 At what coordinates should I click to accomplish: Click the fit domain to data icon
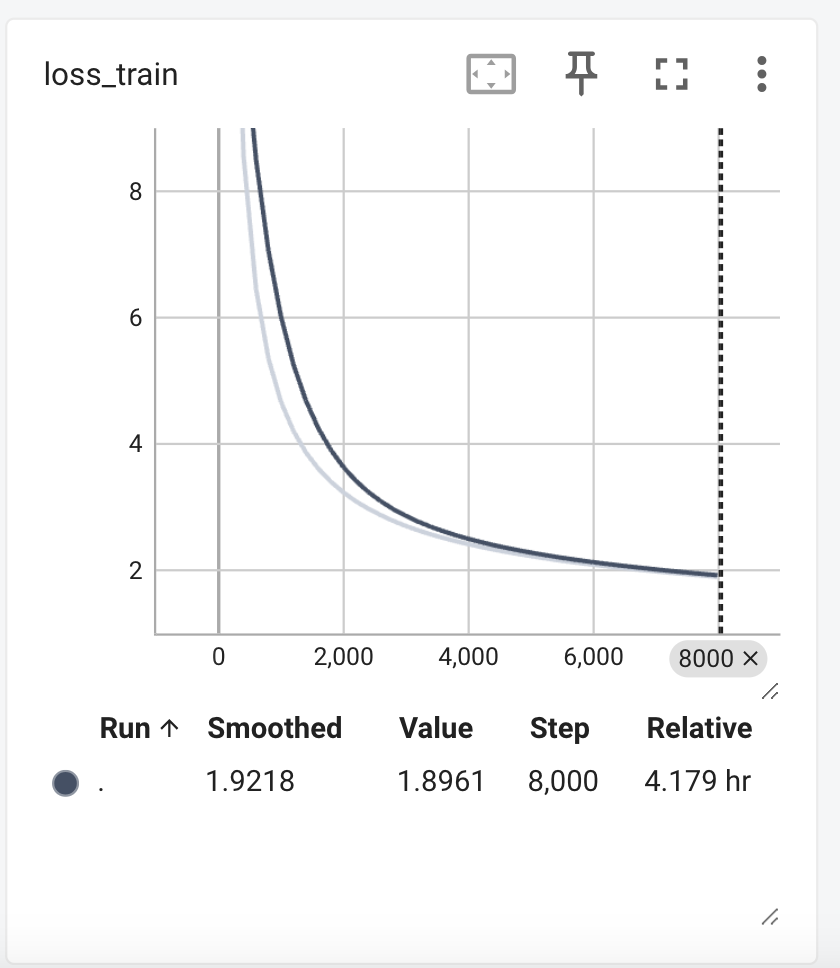(x=491, y=75)
